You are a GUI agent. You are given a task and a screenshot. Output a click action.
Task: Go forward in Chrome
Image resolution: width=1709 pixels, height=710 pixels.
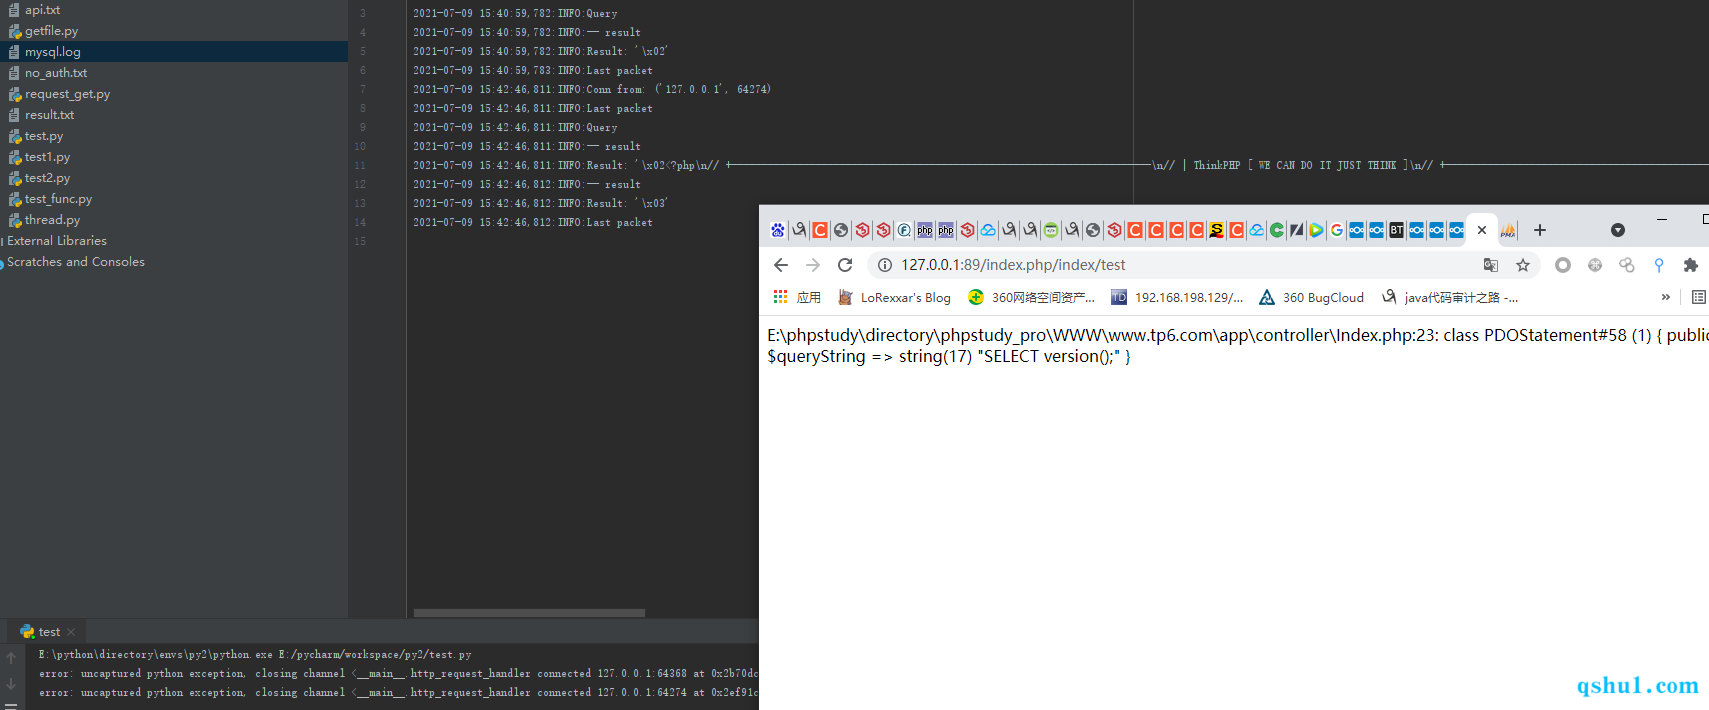pos(813,265)
